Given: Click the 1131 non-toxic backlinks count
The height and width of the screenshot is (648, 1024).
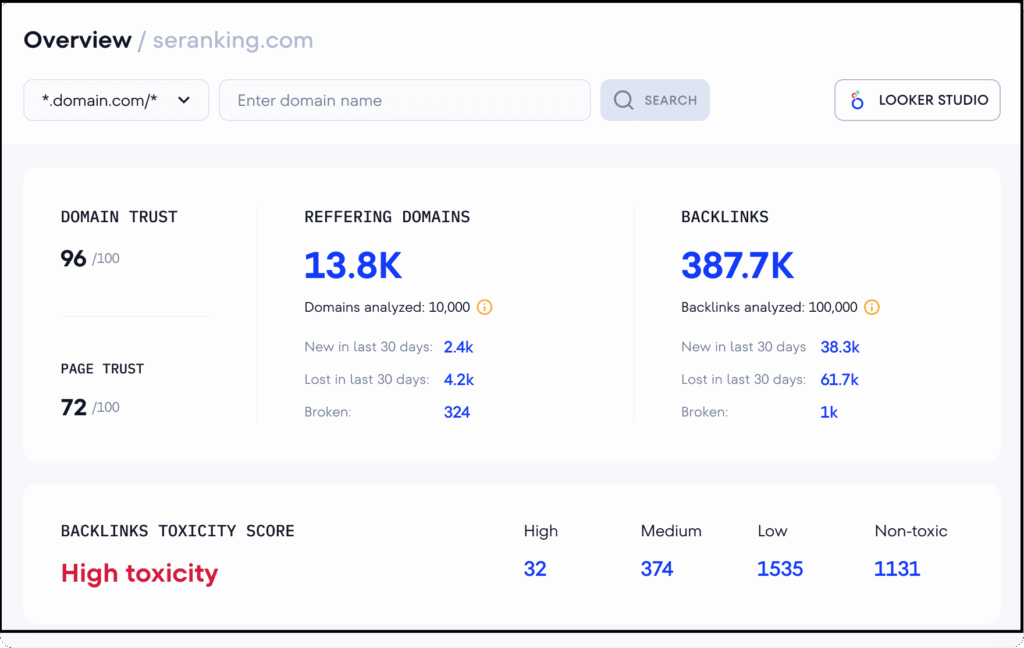Looking at the screenshot, I should 897,568.
